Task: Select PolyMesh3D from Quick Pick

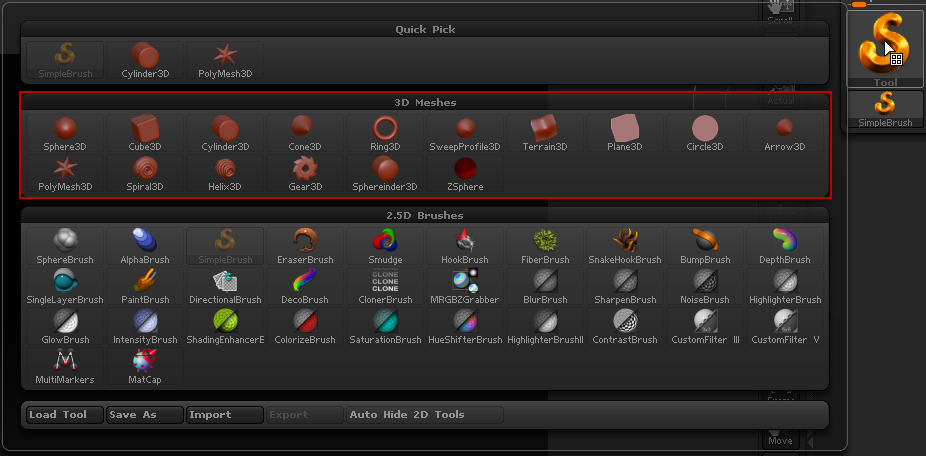Action: click(225, 61)
